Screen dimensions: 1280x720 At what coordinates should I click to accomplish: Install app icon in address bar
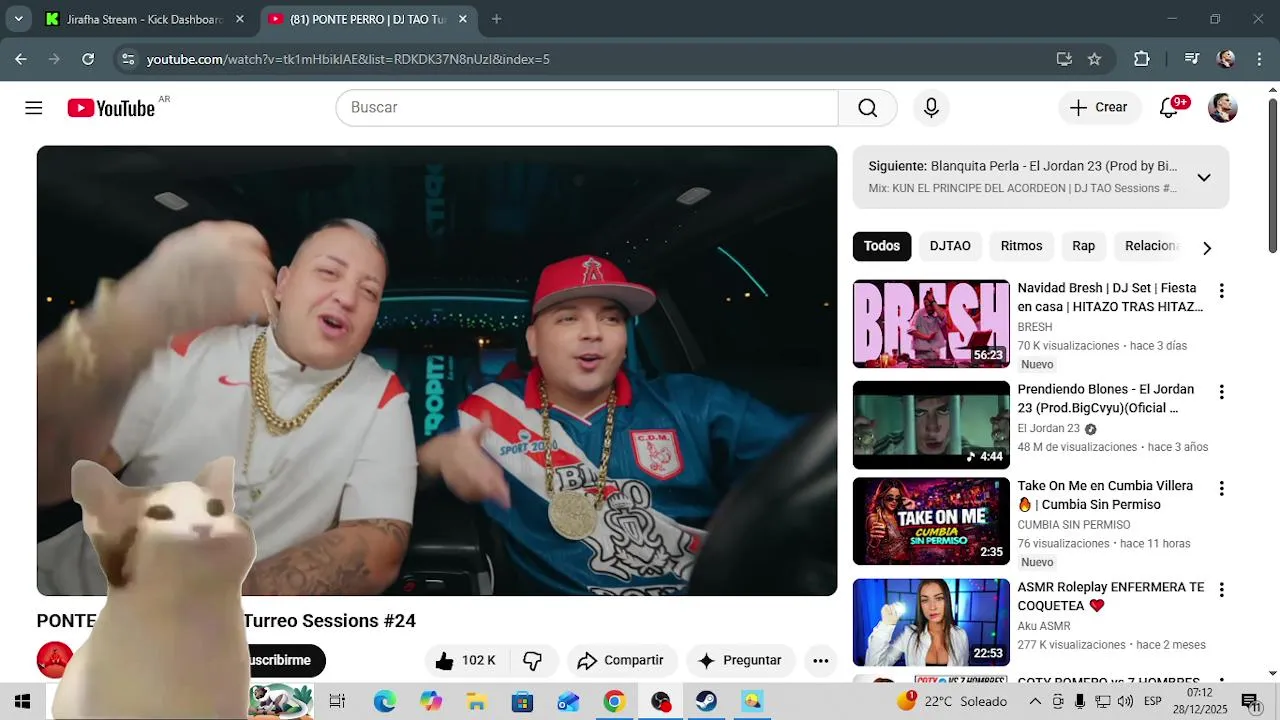1064,59
